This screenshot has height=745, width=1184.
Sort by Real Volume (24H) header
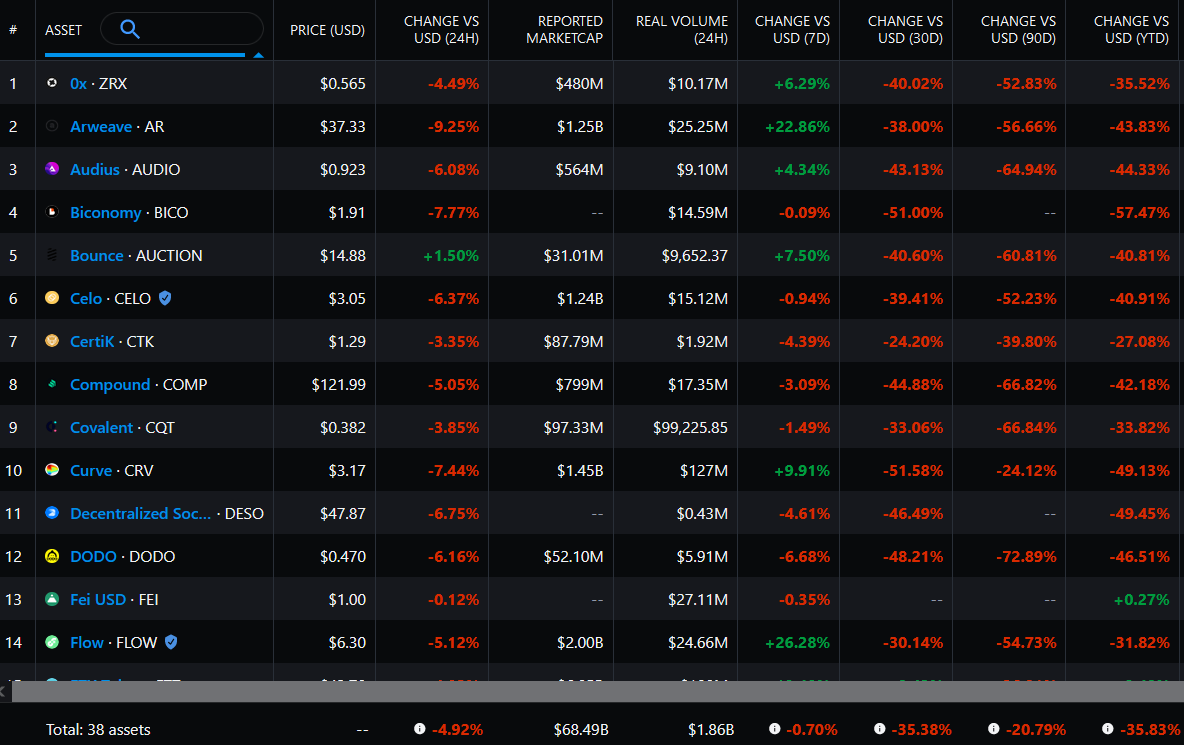pos(681,29)
